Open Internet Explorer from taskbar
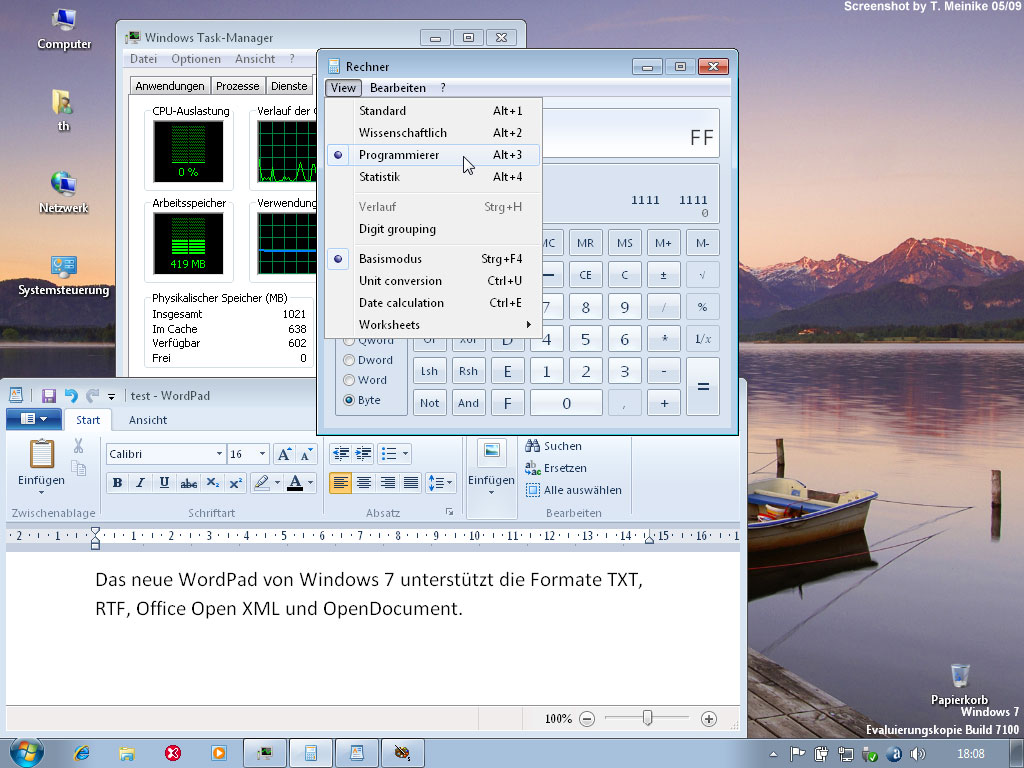This screenshot has height=768, width=1024. tap(82, 753)
